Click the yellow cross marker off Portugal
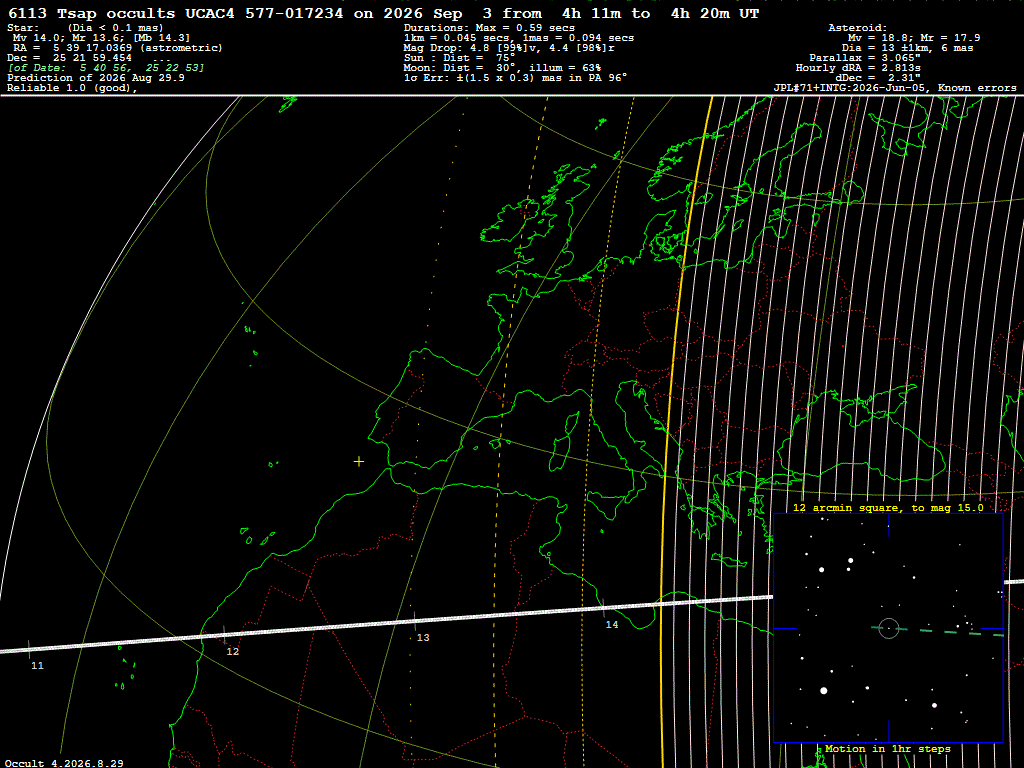 [359, 462]
